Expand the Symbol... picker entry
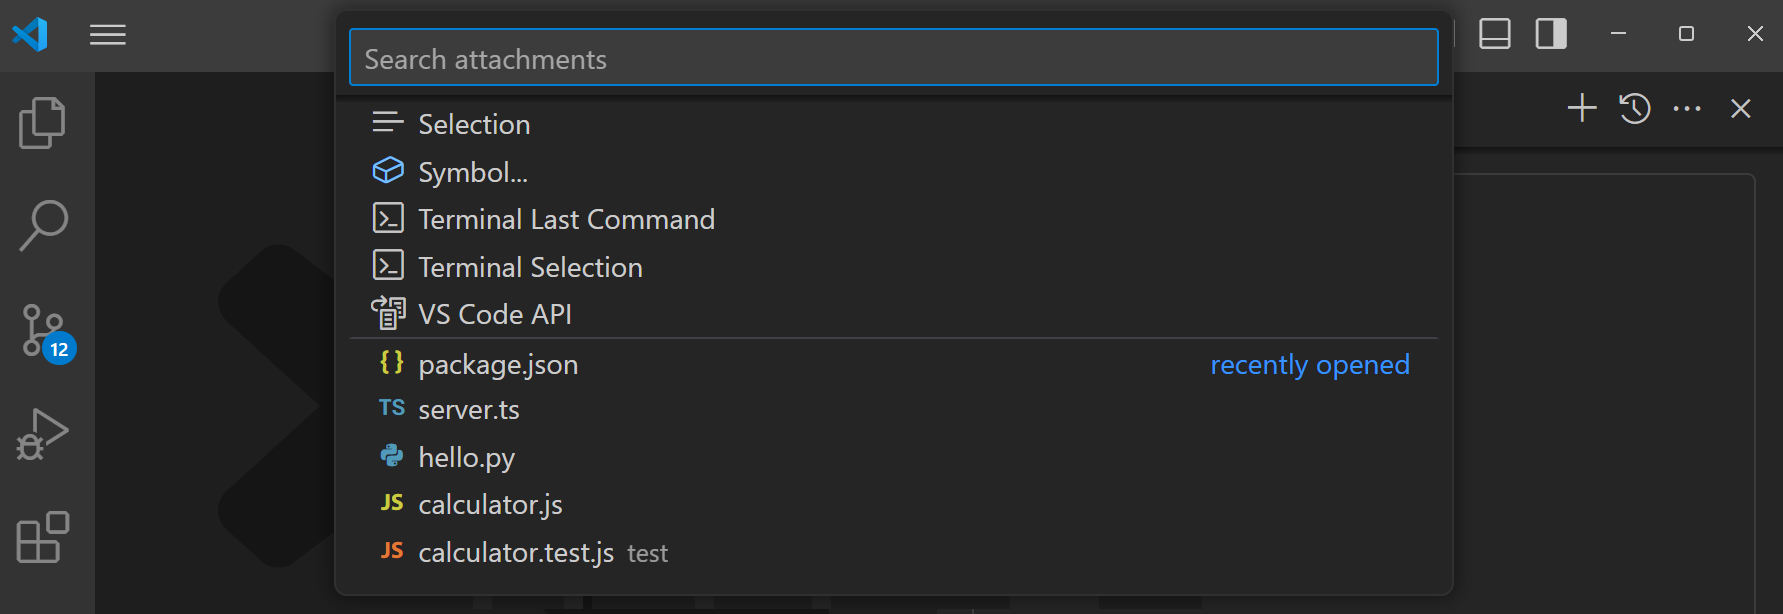This screenshot has height=614, width=1783. (473, 171)
